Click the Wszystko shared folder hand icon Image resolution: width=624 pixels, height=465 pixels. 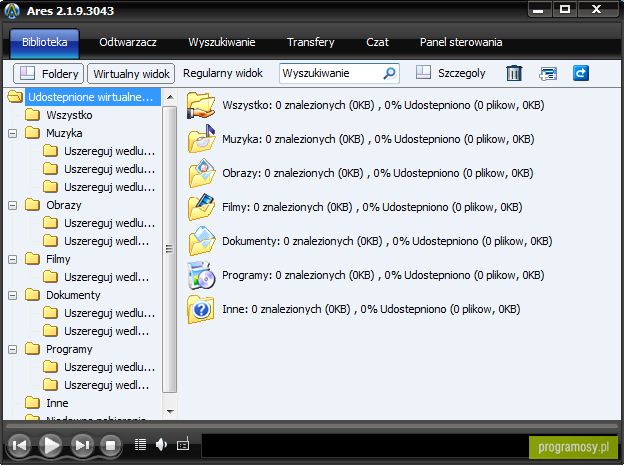(201, 105)
